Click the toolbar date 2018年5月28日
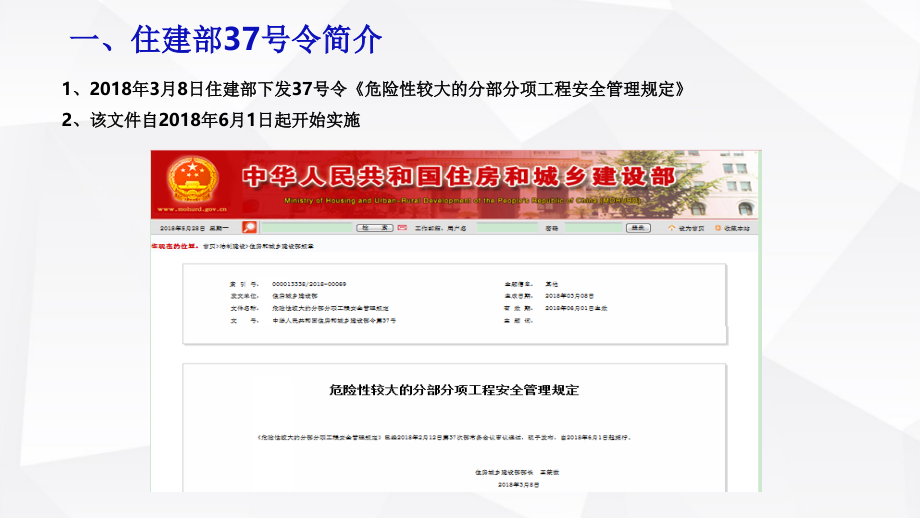Screen dimensions: 920x518 [182, 228]
